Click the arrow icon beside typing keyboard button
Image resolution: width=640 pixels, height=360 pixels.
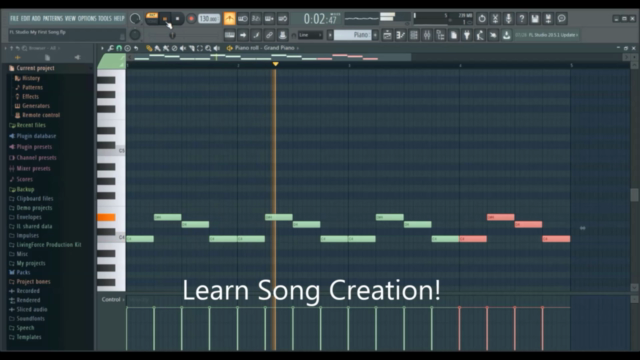point(243,35)
